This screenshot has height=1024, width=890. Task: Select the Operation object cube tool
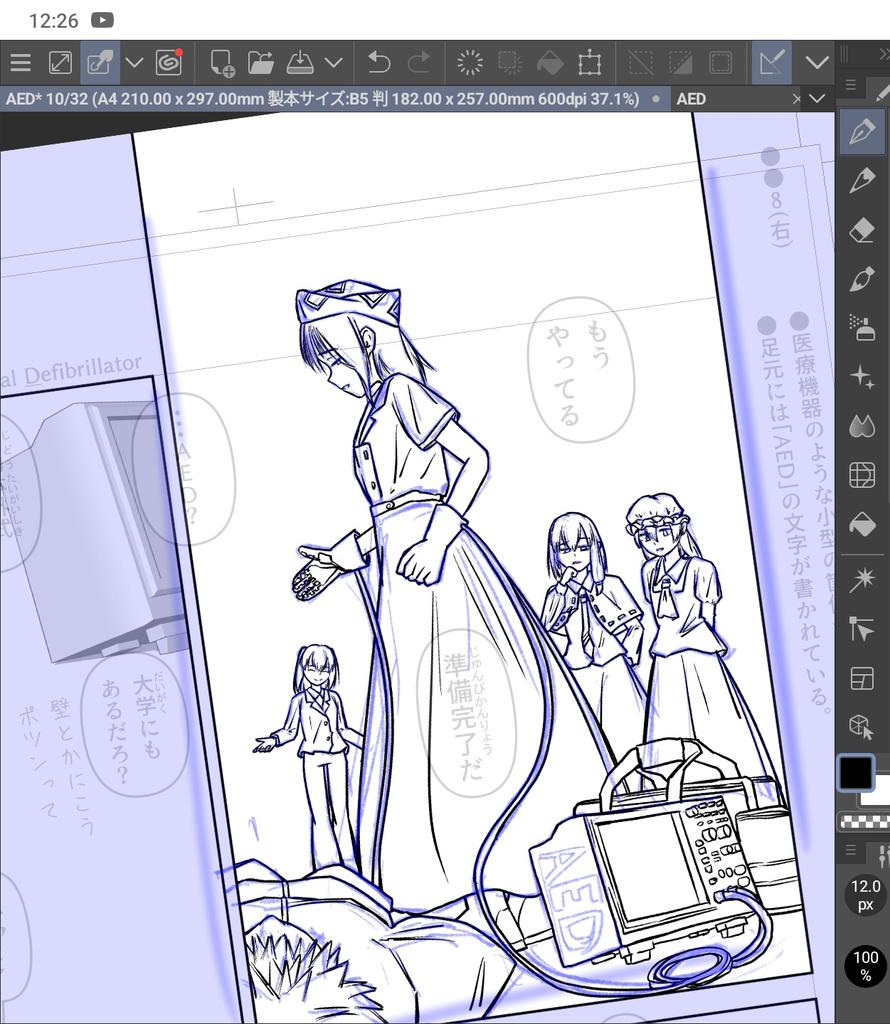pyautogui.click(x=862, y=726)
